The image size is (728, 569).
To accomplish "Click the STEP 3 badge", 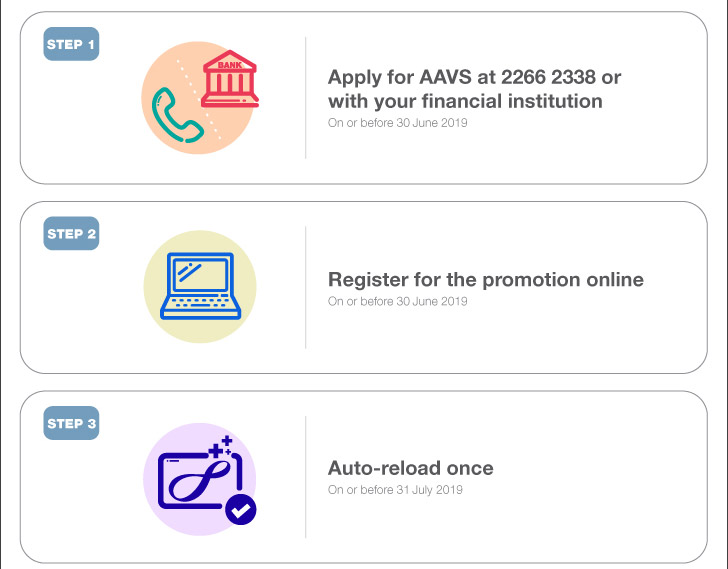I will click(x=71, y=423).
